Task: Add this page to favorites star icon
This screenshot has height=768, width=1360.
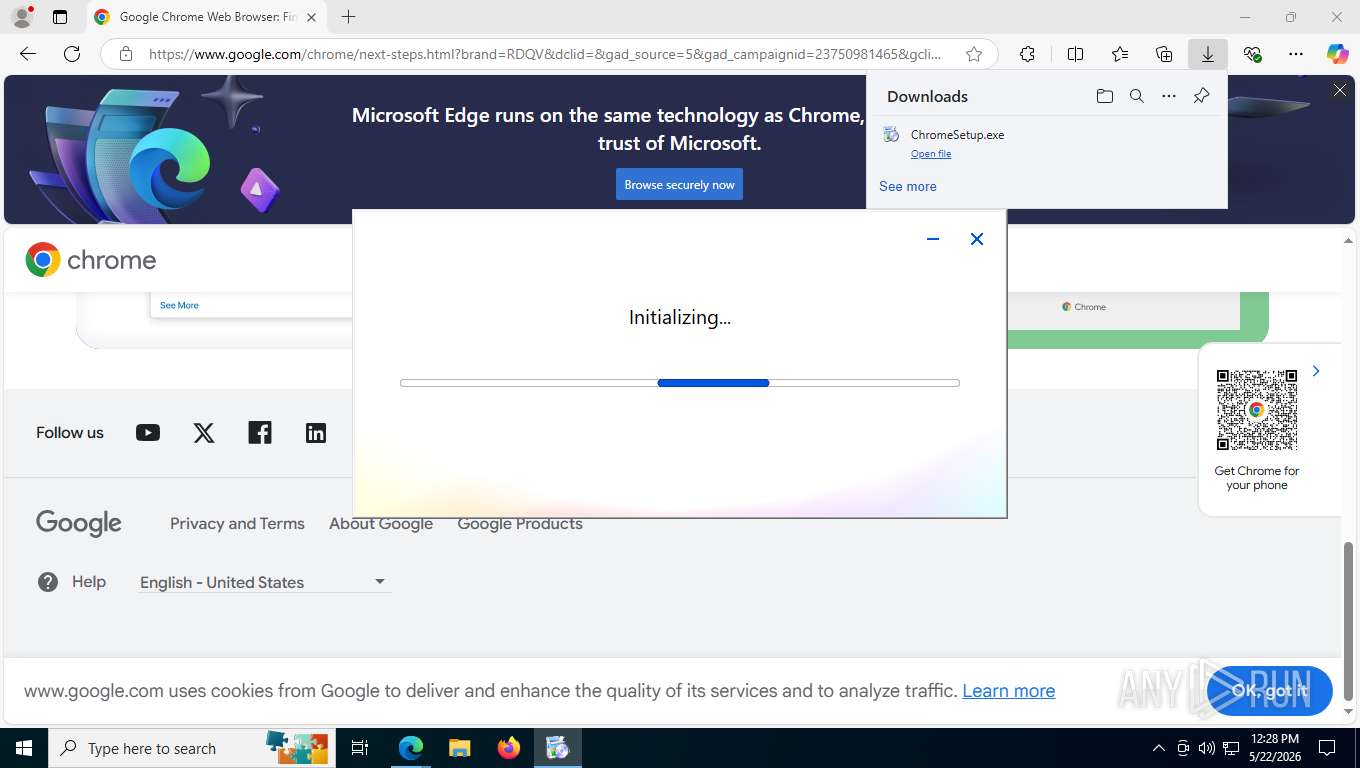Action: click(x=973, y=54)
